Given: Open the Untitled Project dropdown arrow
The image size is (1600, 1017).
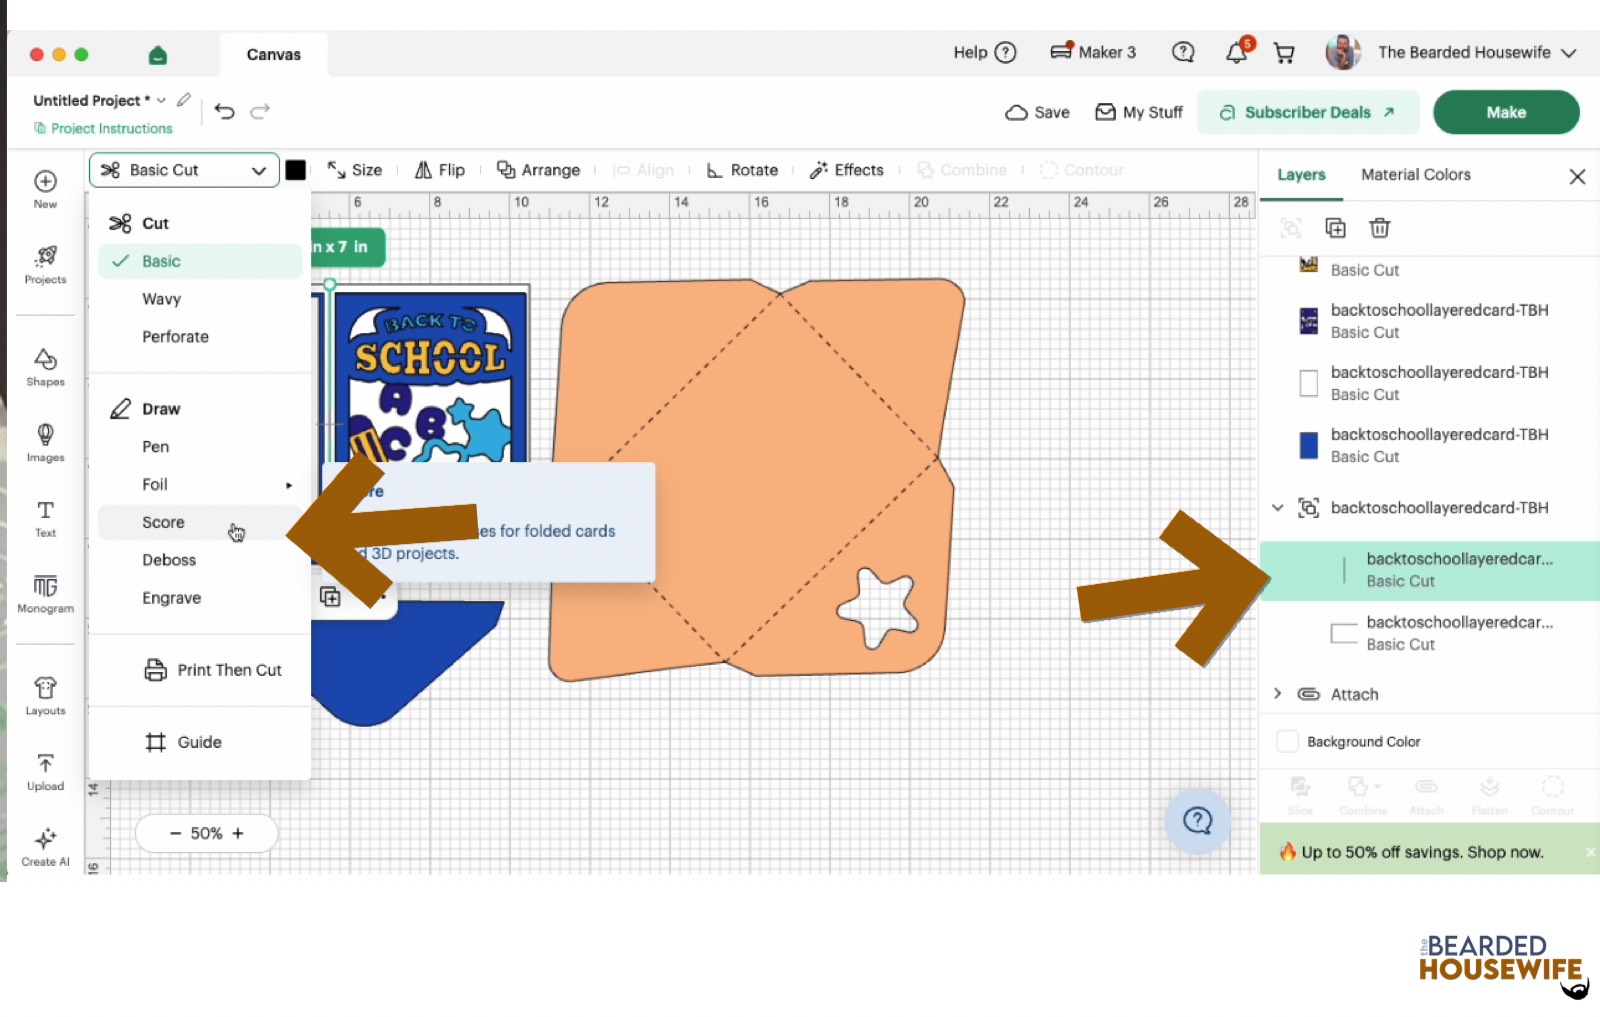Looking at the screenshot, I should (161, 100).
